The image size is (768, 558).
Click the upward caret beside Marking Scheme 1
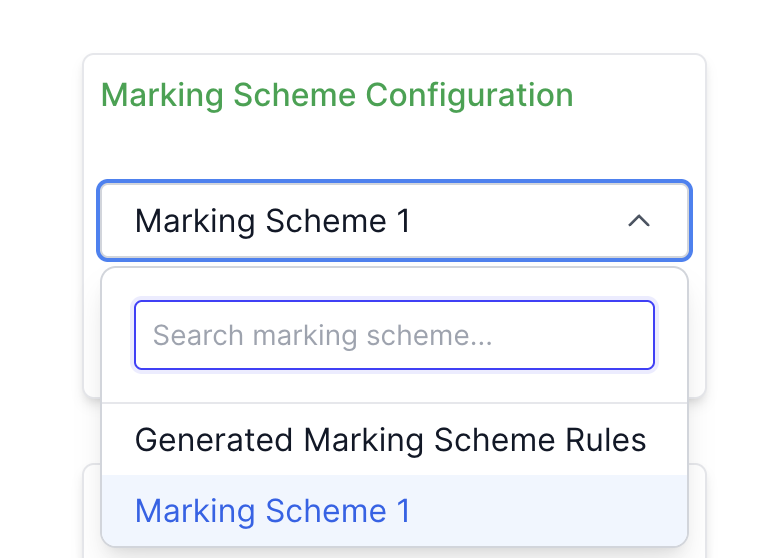638,221
